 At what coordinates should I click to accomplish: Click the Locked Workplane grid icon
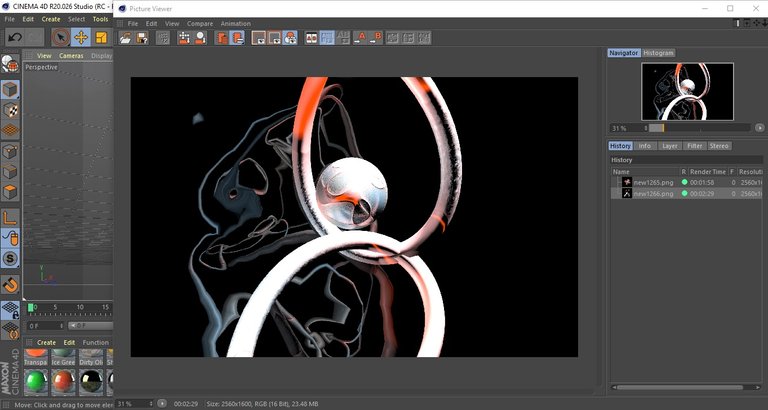(10, 310)
